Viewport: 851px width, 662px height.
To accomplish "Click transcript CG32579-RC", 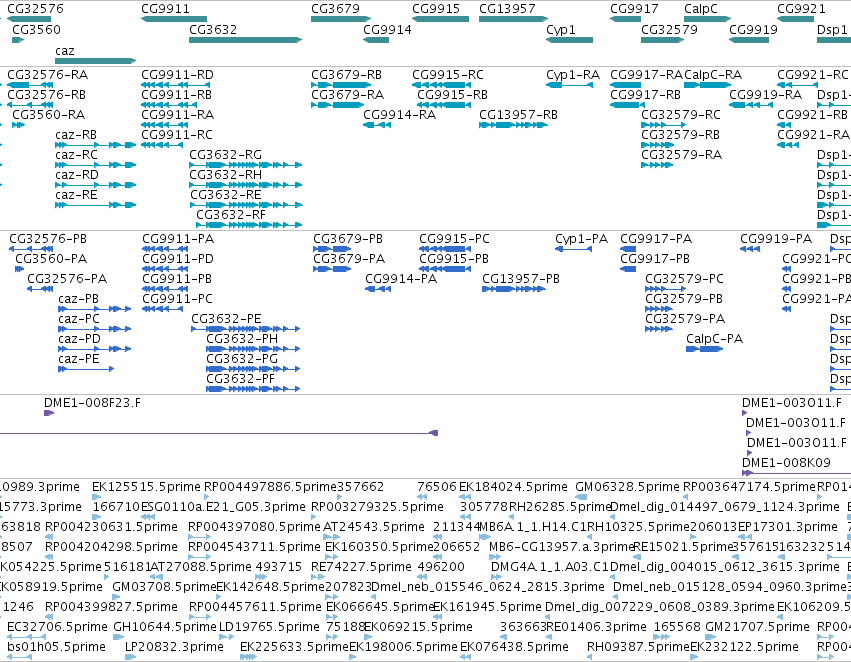I will 681,114.
